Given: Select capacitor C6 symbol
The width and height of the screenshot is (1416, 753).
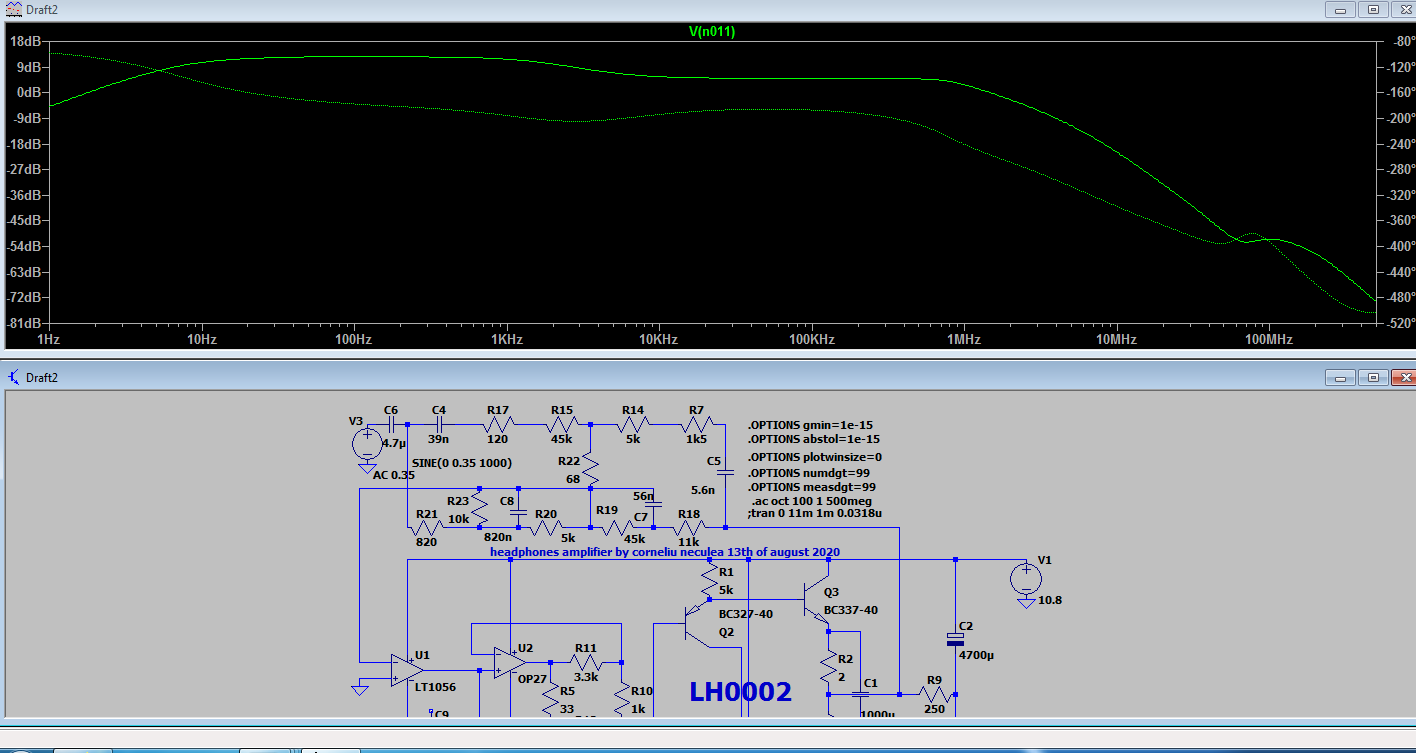Looking at the screenshot, I should pyautogui.click(x=391, y=424).
